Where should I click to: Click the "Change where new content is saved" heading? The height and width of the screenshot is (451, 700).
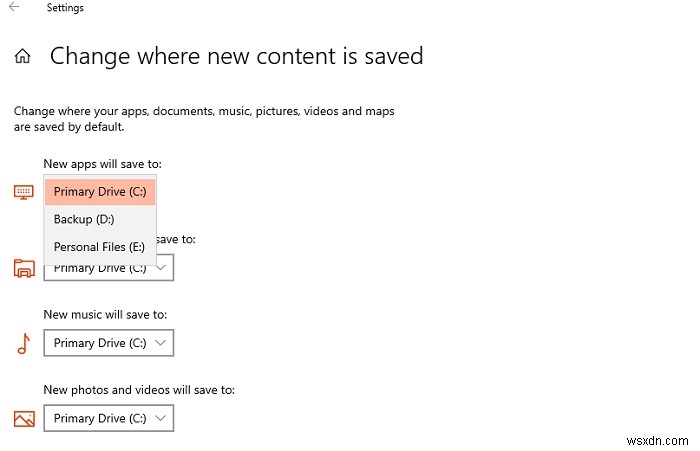click(237, 56)
